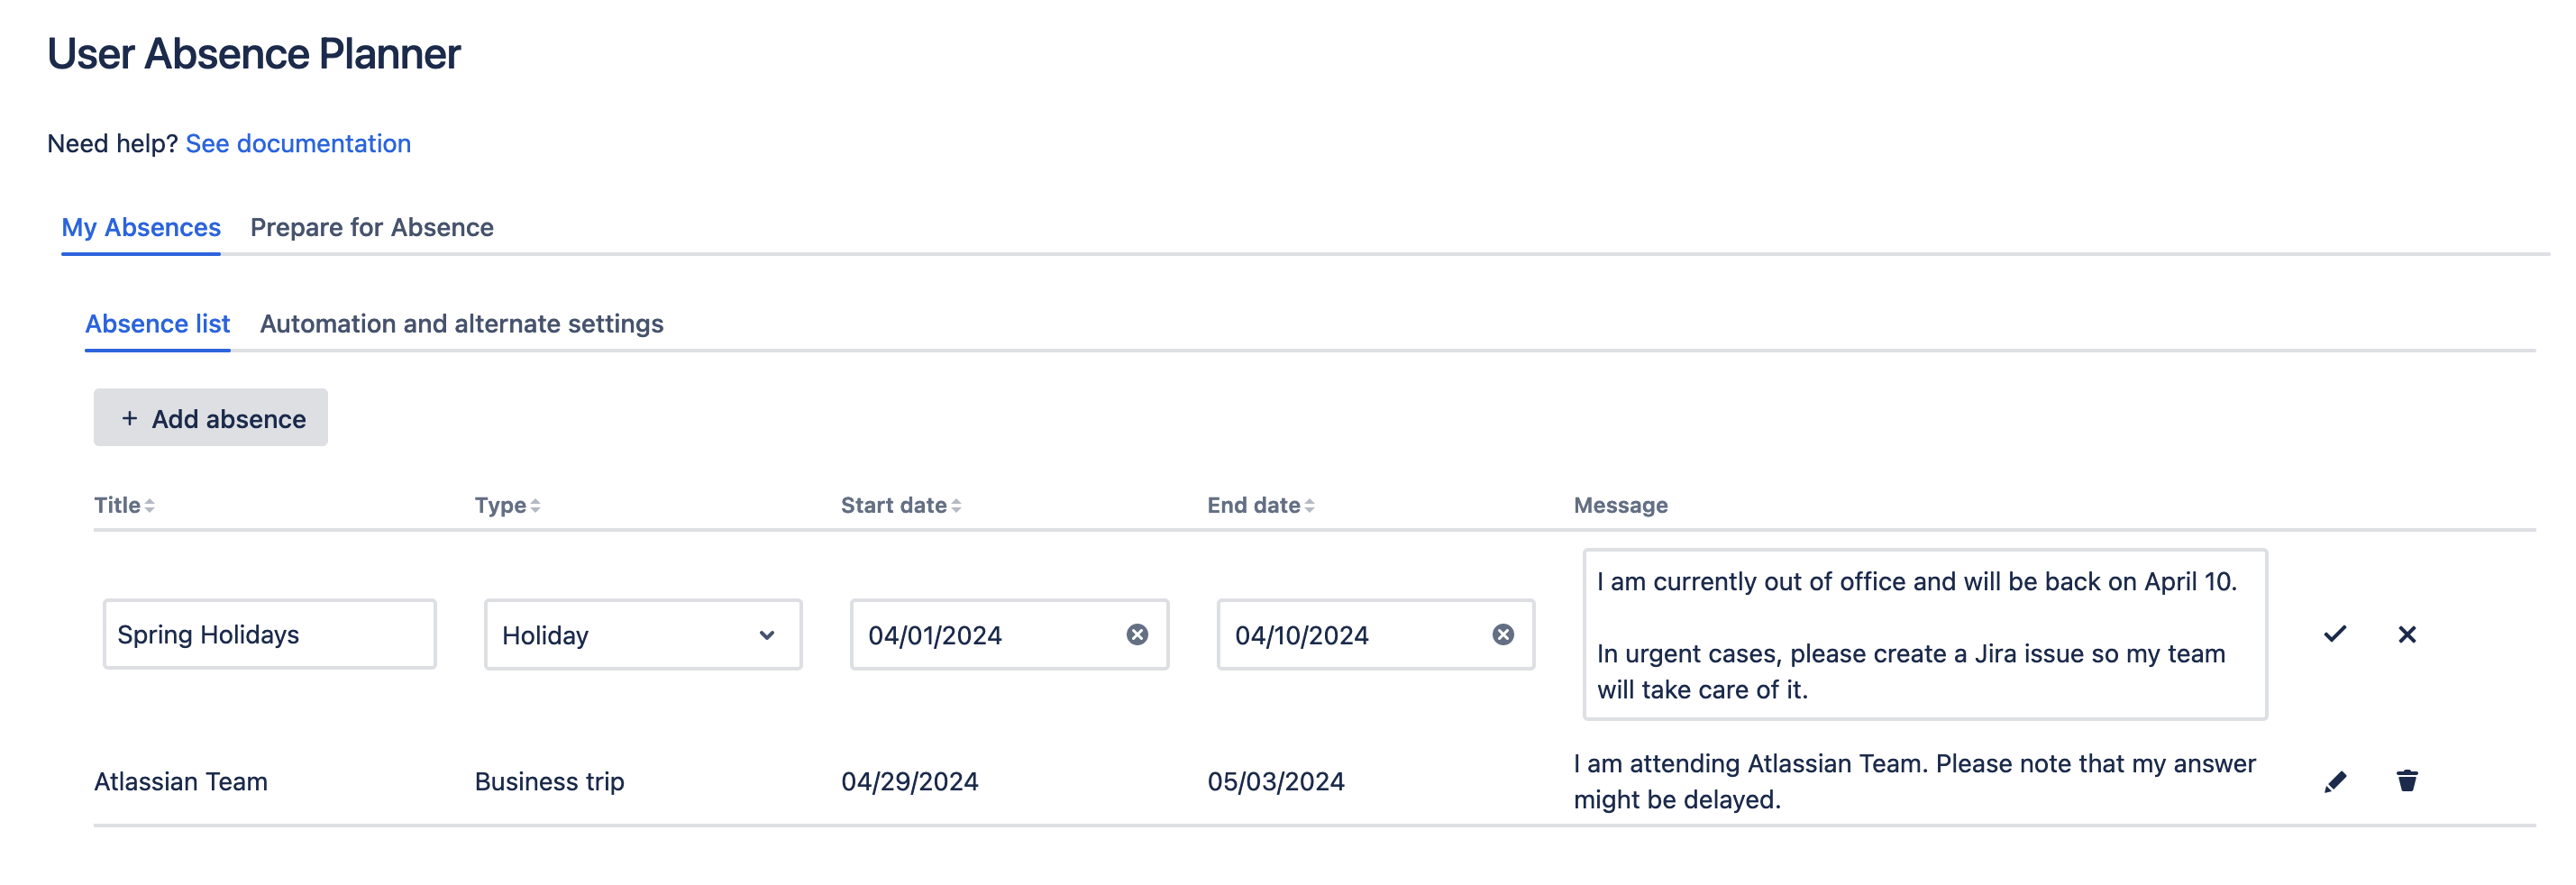The image size is (2576, 885).
Task: Open Automation and alternate settings tab
Action: 461,324
